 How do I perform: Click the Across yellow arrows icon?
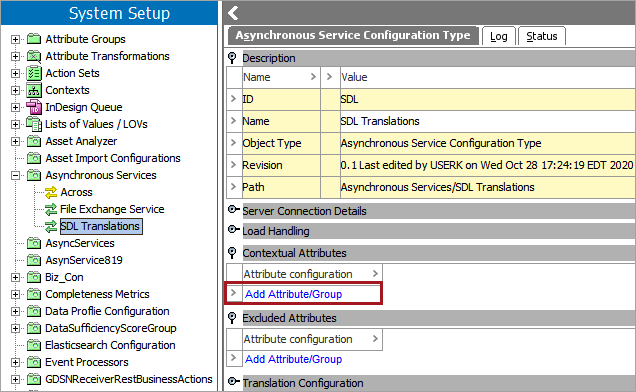tap(51, 192)
